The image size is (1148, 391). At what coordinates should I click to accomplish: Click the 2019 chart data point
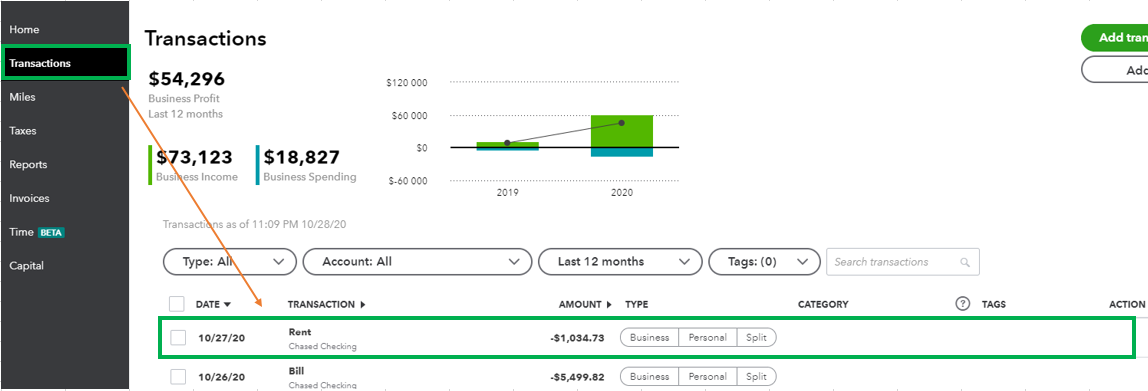coord(507,143)
